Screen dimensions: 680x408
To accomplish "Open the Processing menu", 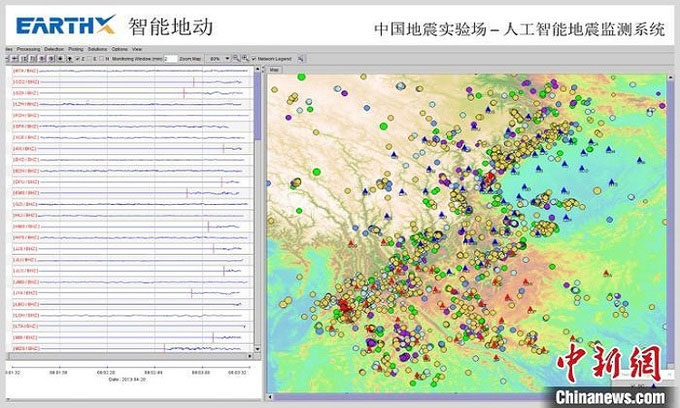I will [28, 49].
